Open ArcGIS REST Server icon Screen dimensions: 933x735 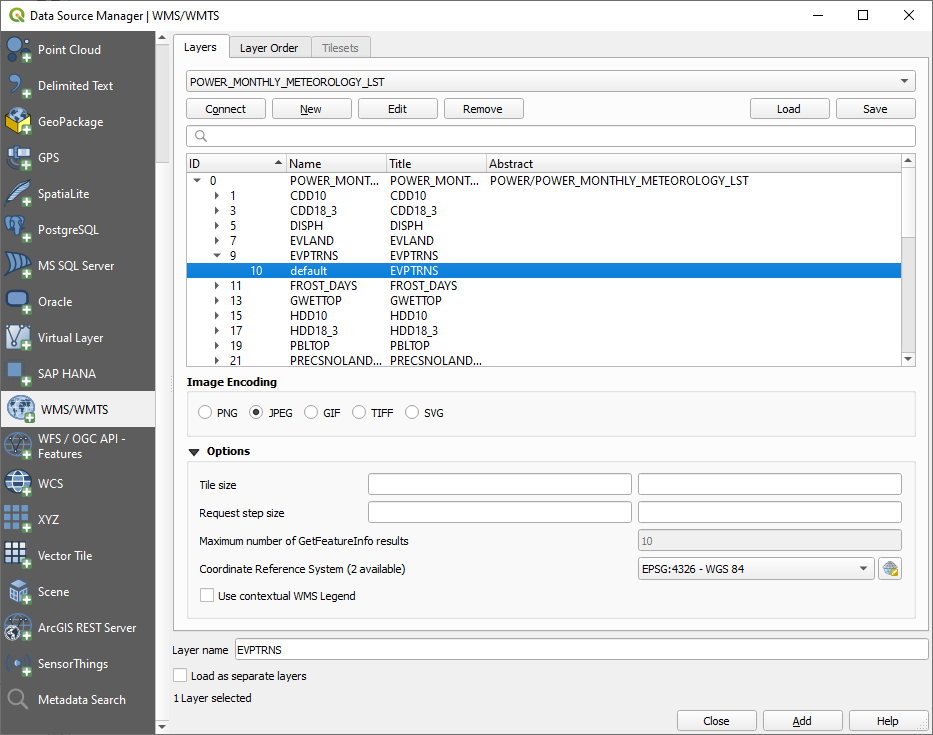(x=20, y=628)
